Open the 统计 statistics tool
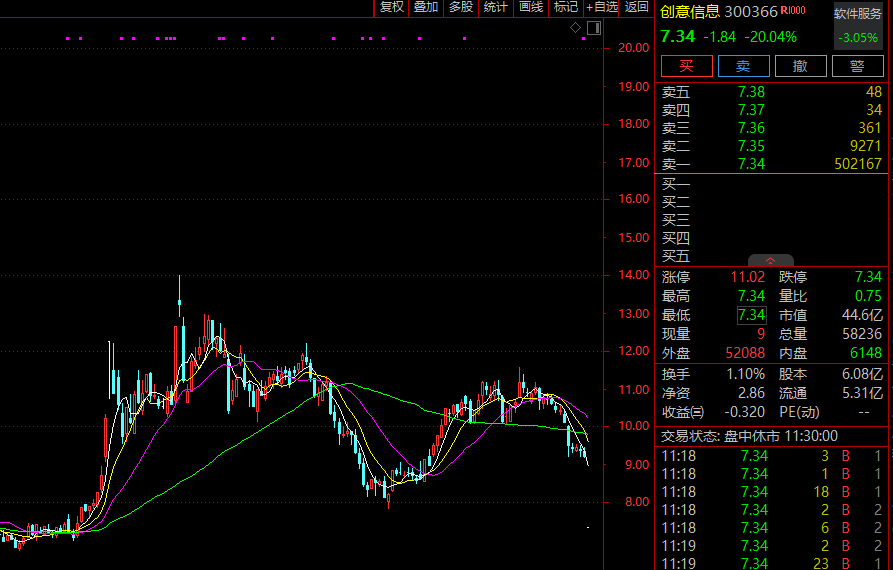Screen dimensions: 893x570 coord(495,7)
